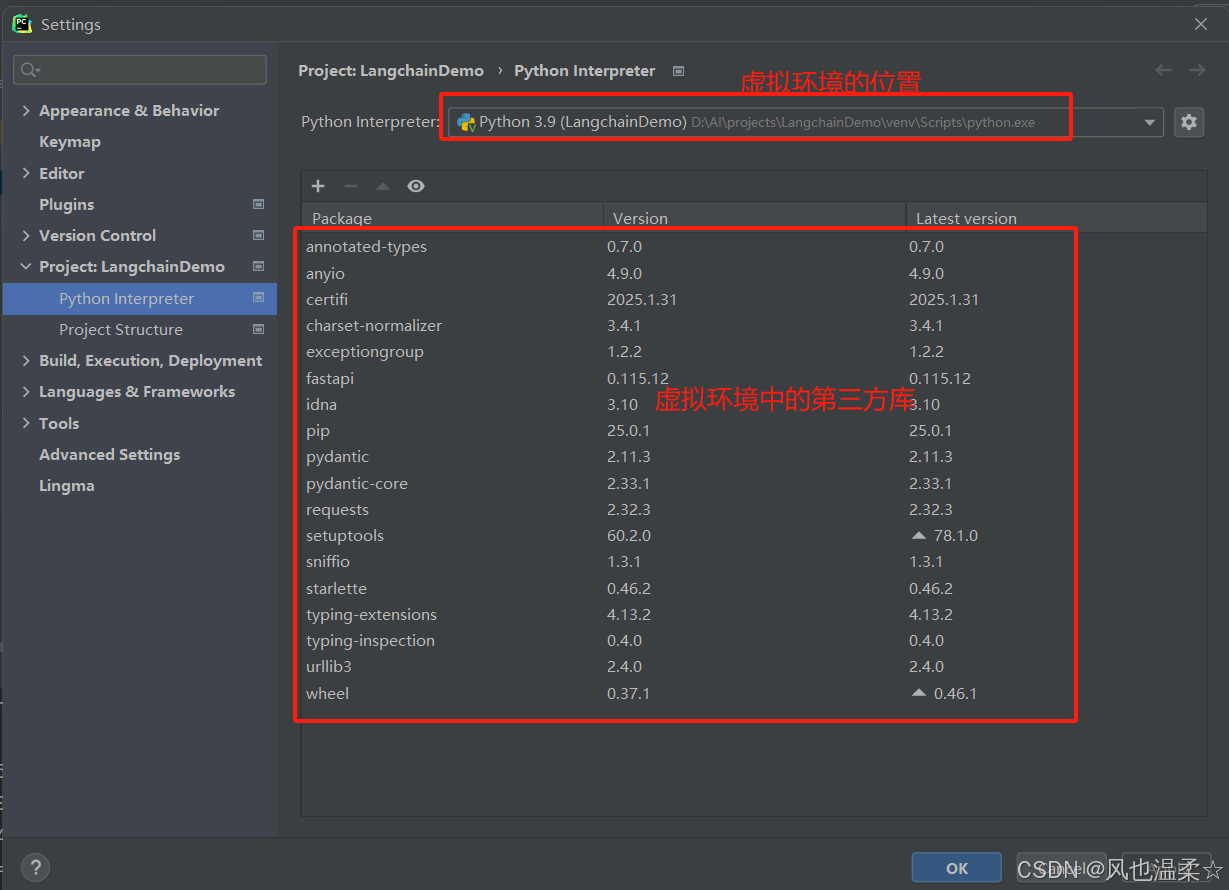Sort by Latest version column header
The width and height of the screenshot is (1229, 890).
(1056, 218)
